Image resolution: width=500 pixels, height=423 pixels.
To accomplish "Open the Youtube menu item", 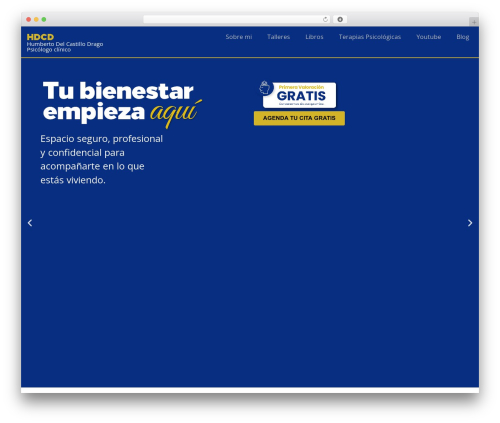I will pos(429,37).
